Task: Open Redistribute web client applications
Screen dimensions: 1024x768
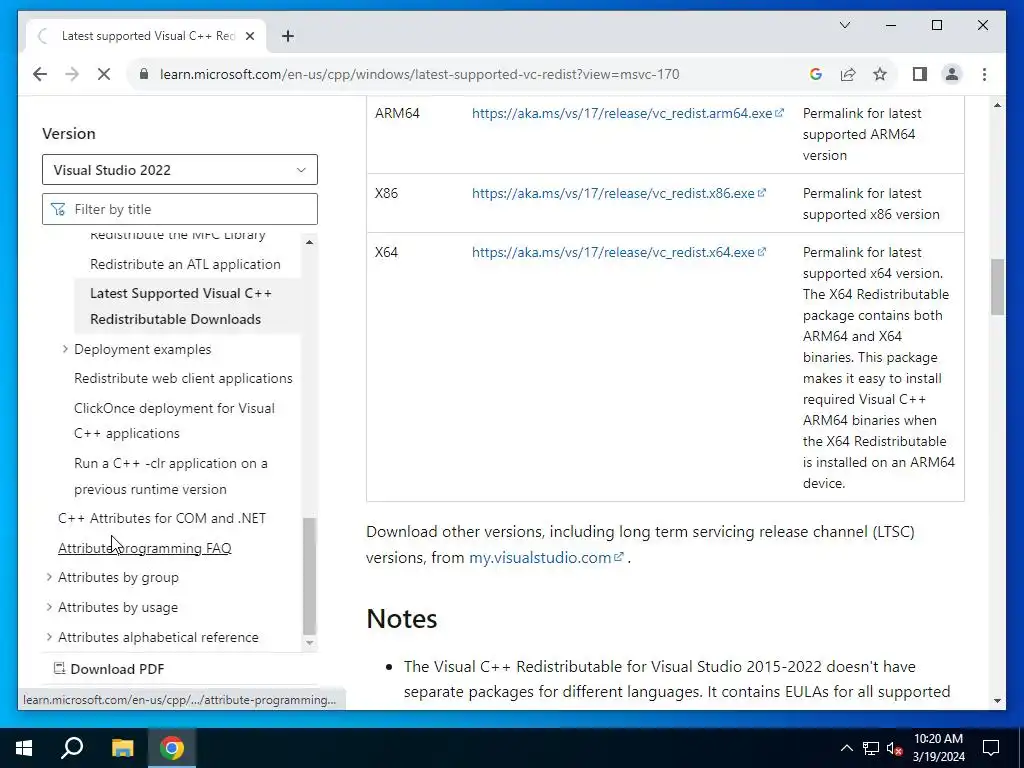Action: pyautogui.click(x=184, y=379)
